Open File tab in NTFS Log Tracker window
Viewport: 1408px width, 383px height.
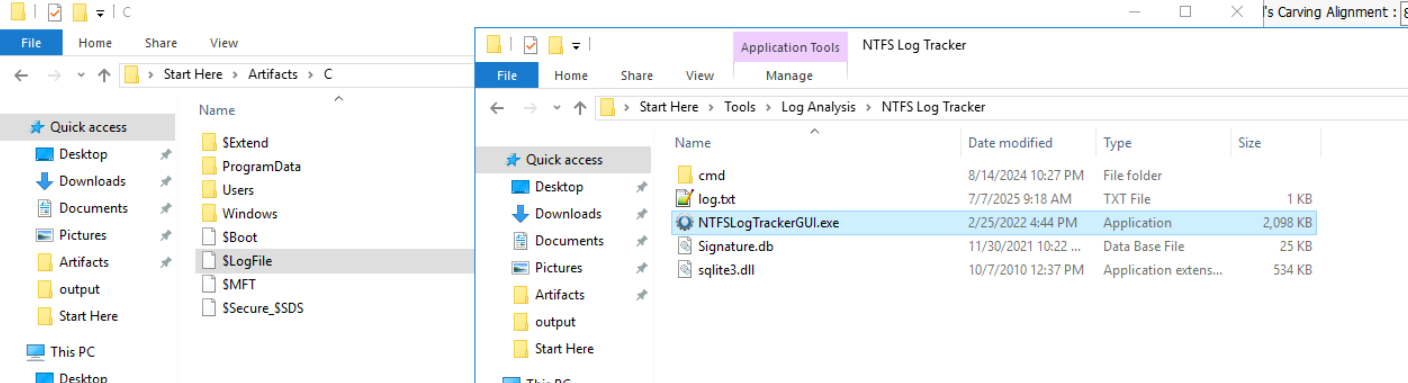point(507,75)
